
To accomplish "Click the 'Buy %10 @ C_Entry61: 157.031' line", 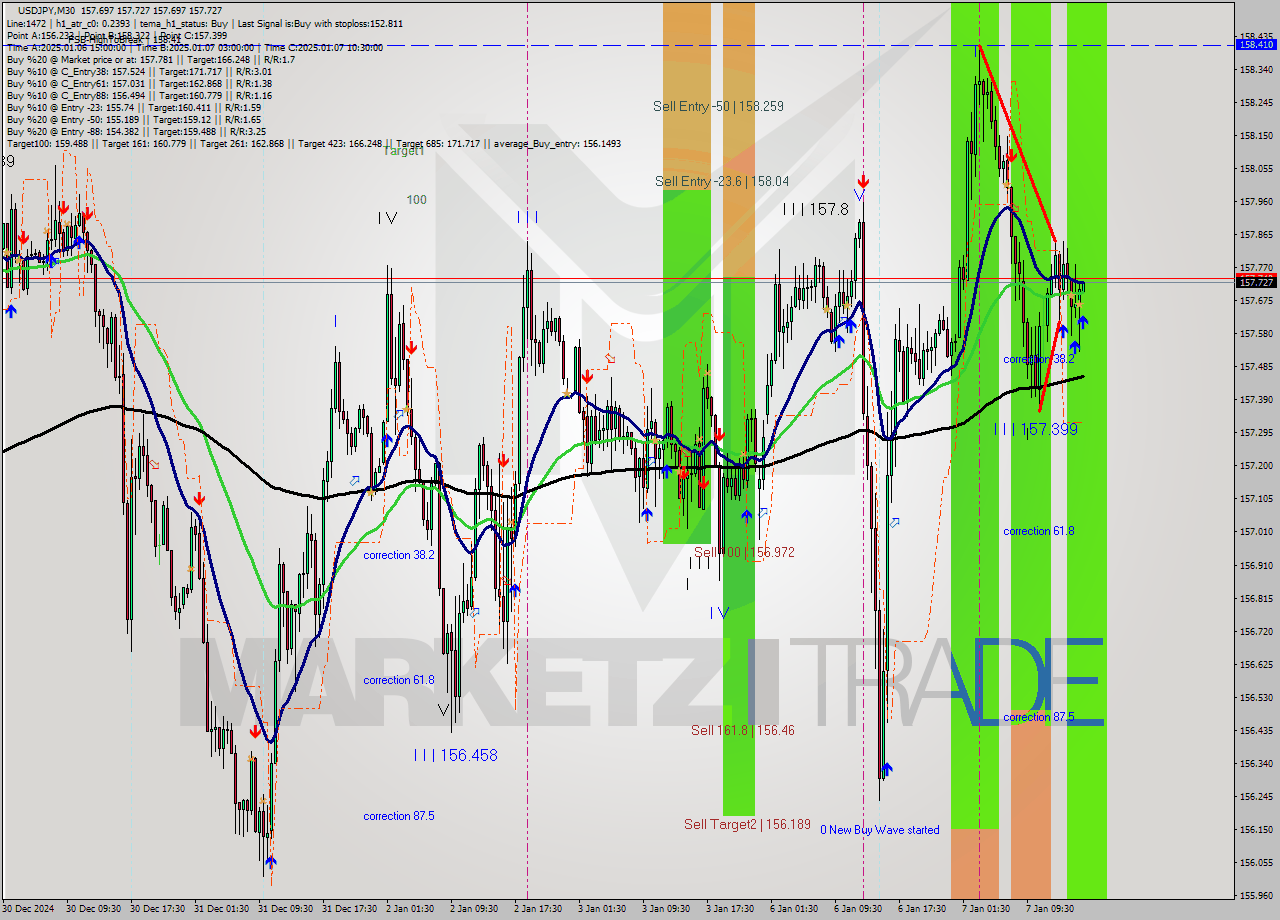I will 139,84.
